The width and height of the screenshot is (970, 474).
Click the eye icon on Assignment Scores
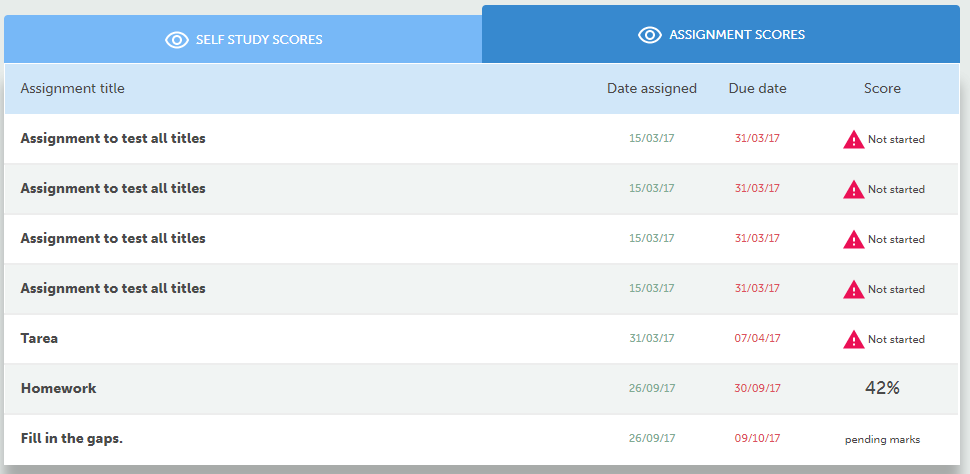pyautogui.click(x=650, y=35)
